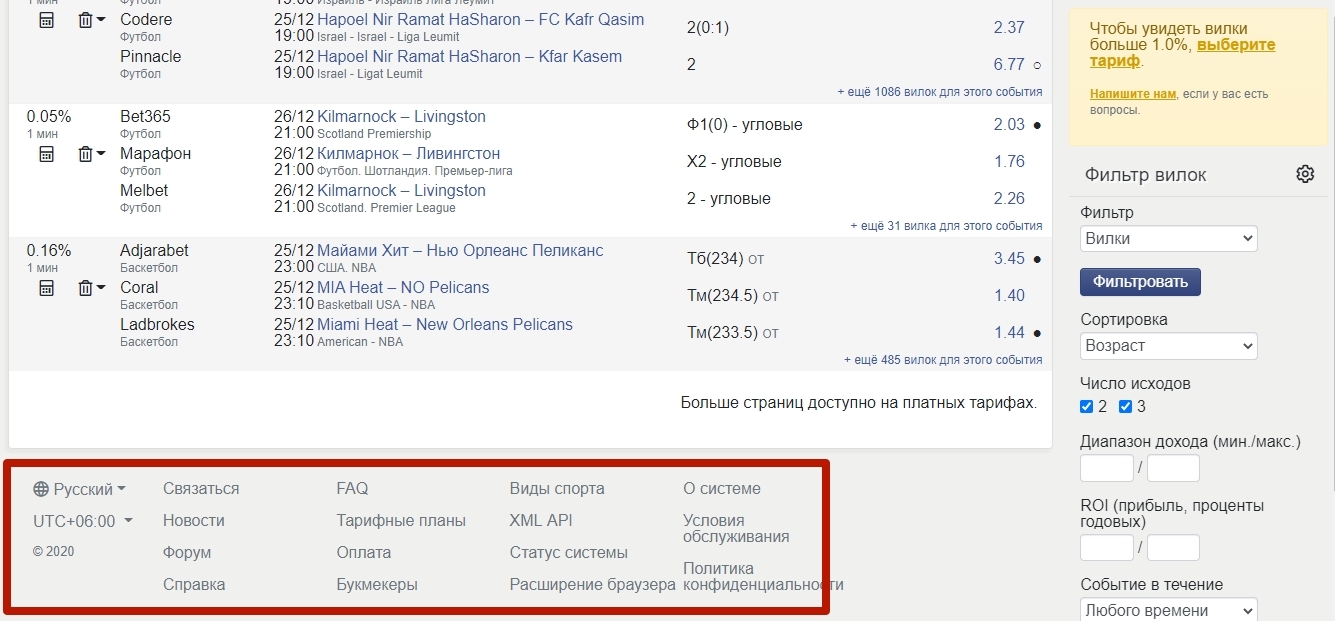1335x621 pixels.
Task: Click odds value 1.76
Action: tap(1009, 162)
